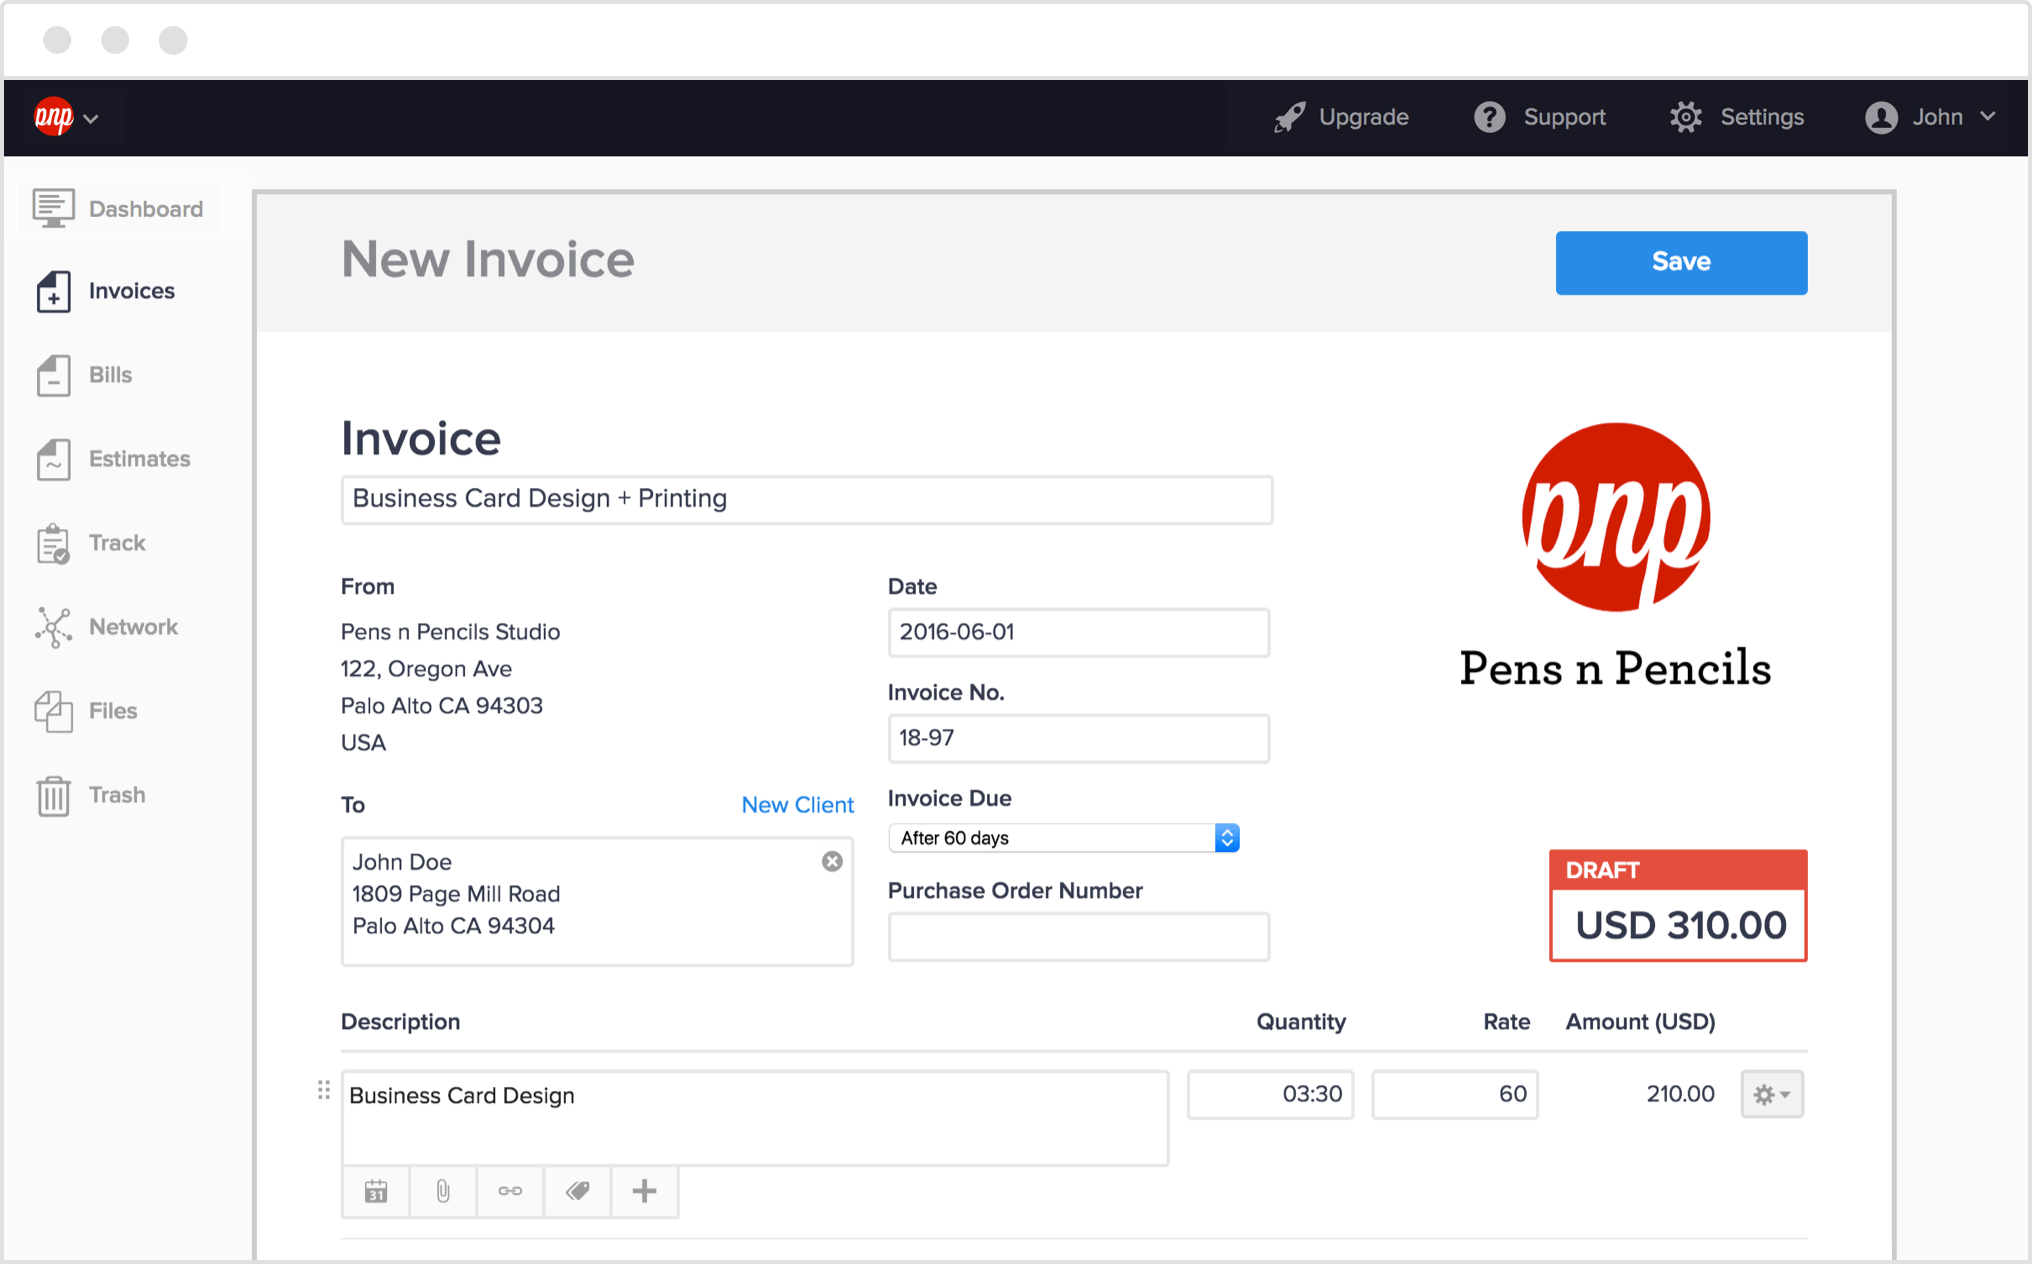Click the Upgrade button

(1341, 118)
